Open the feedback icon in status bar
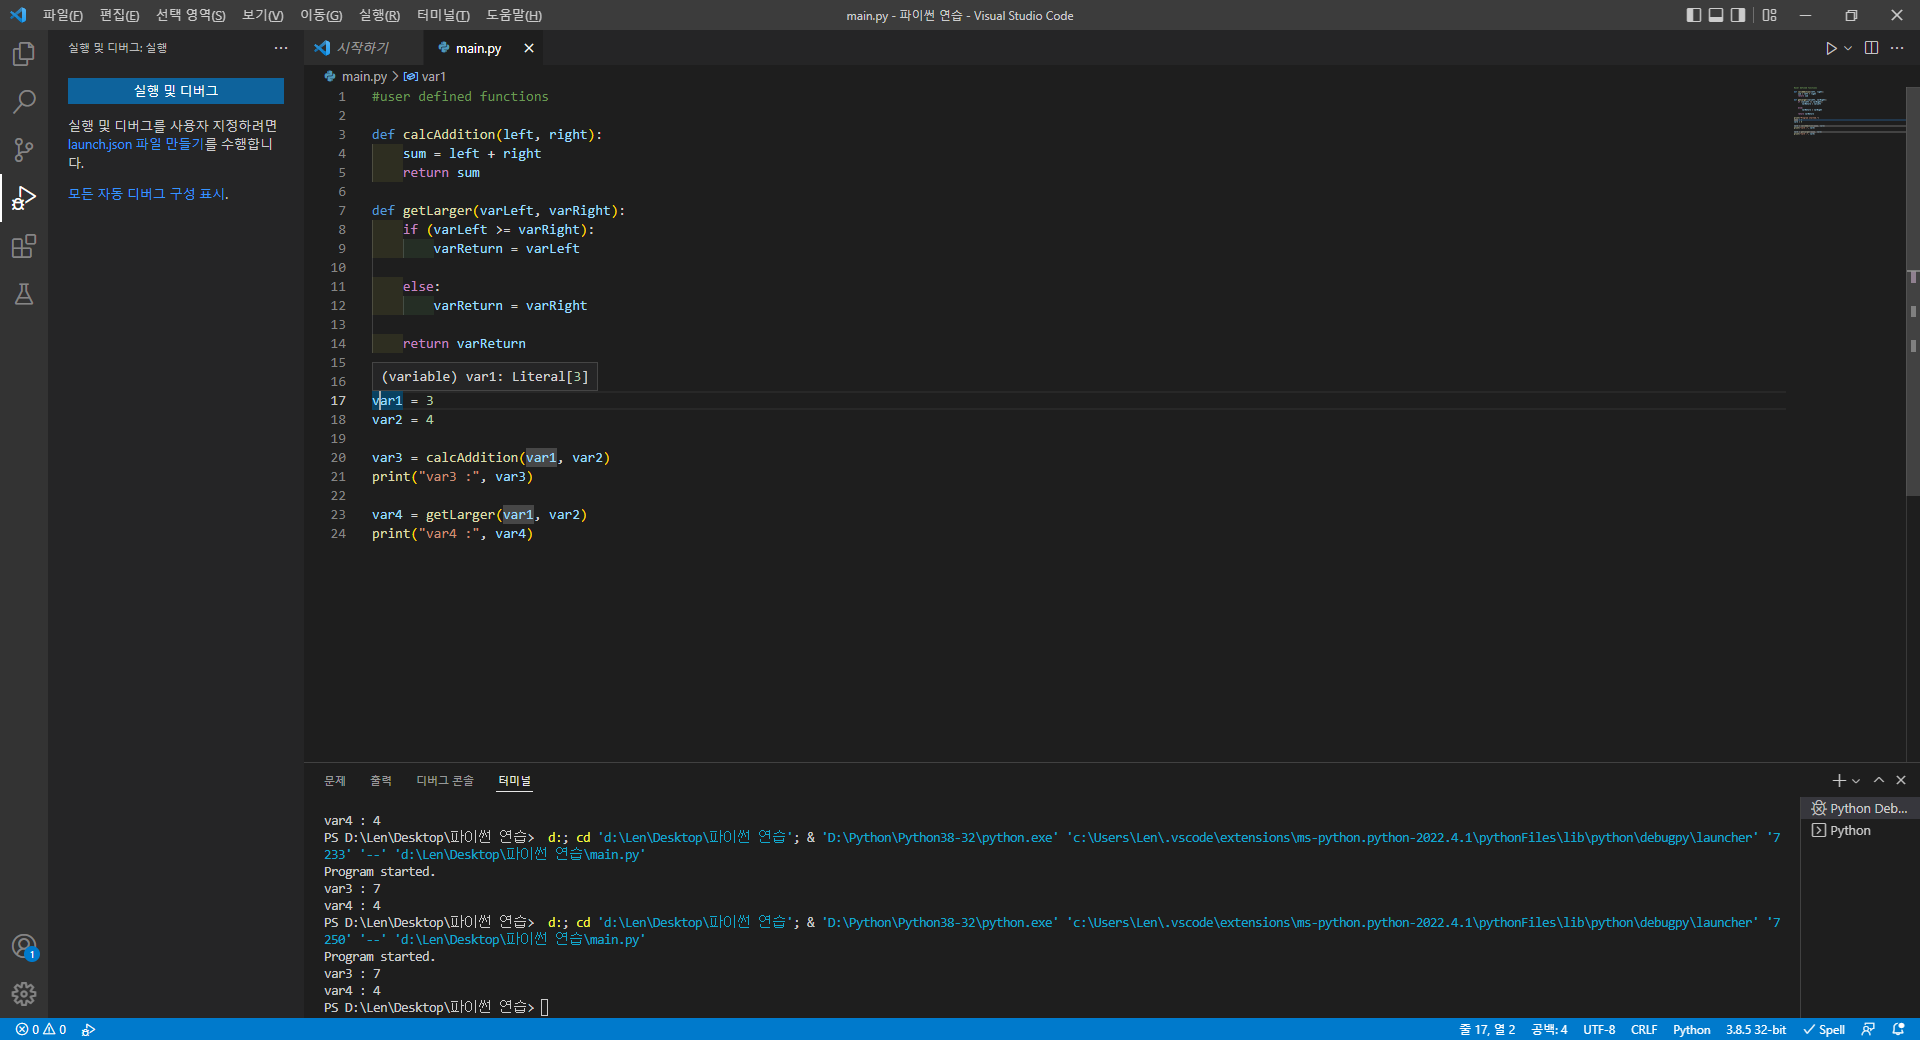This screenshot has height=1040, width=1920. pyautogui.click(x=1868, y=1029)
